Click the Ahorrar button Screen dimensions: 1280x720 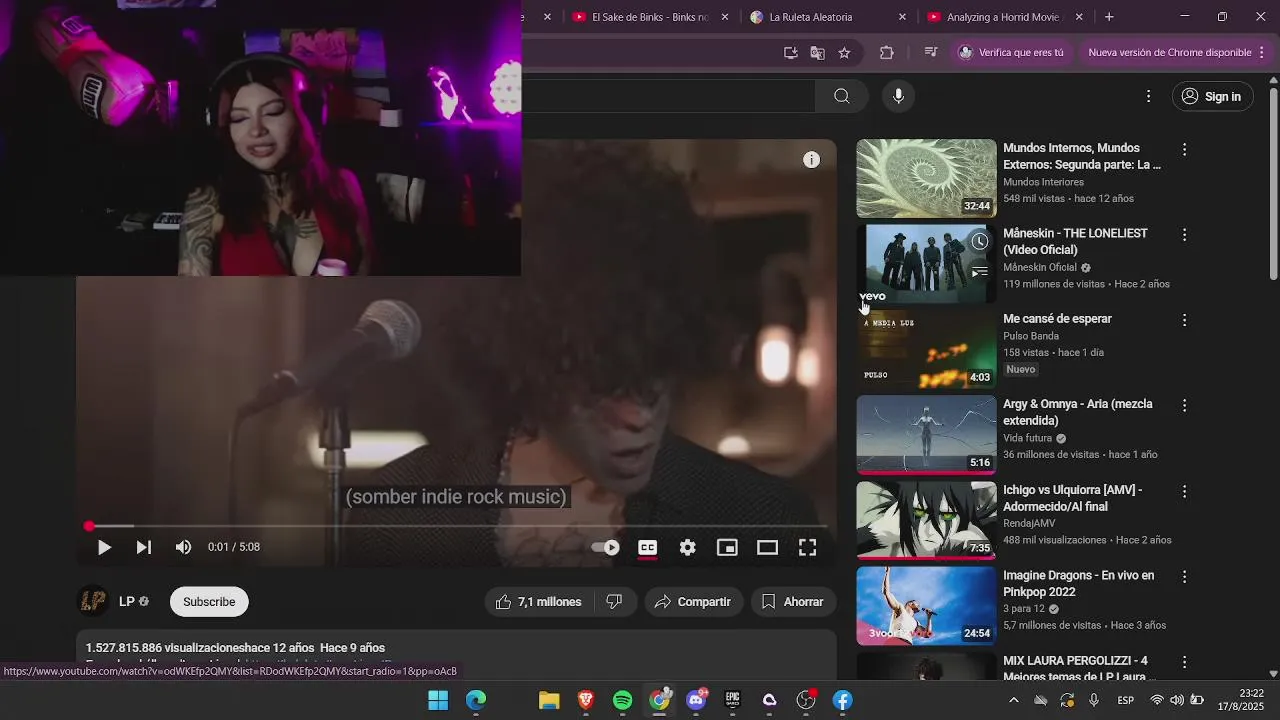click(793, 602)
